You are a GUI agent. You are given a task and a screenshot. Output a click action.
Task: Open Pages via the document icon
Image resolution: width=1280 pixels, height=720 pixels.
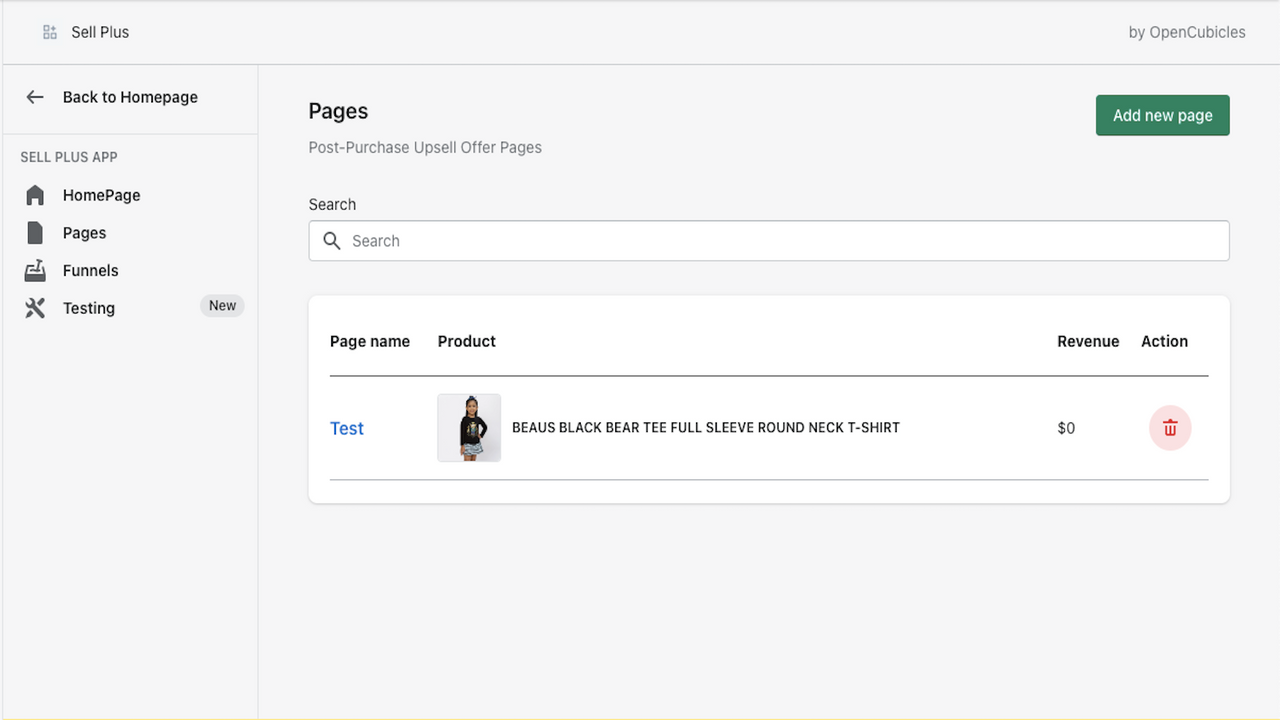click(x=35, y=232)
